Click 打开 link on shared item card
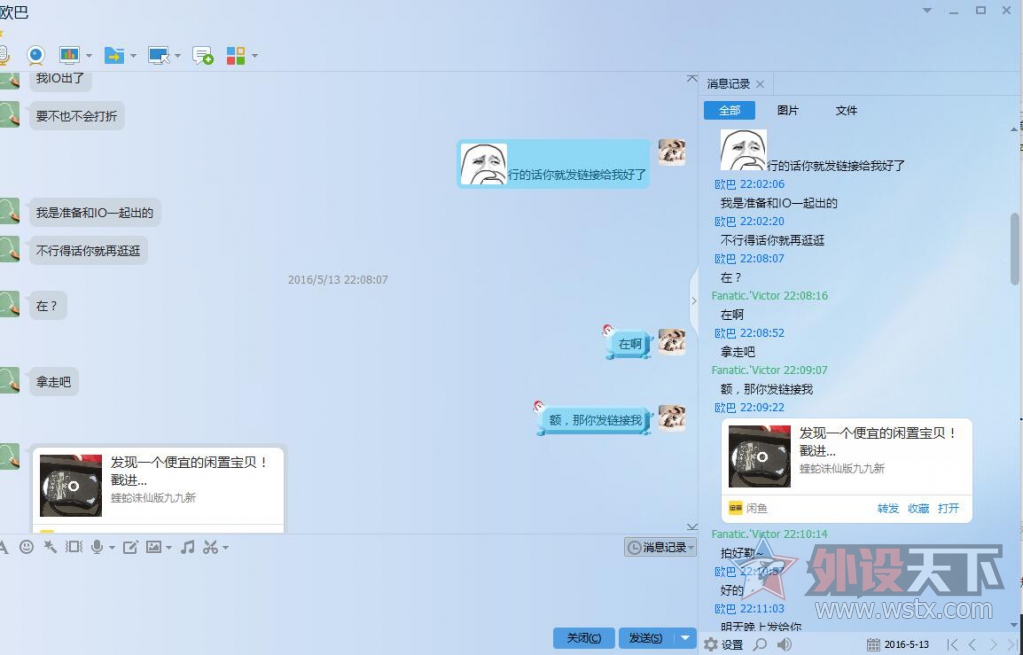Viewport: 1023px width, 655px height. click(948, 508)
